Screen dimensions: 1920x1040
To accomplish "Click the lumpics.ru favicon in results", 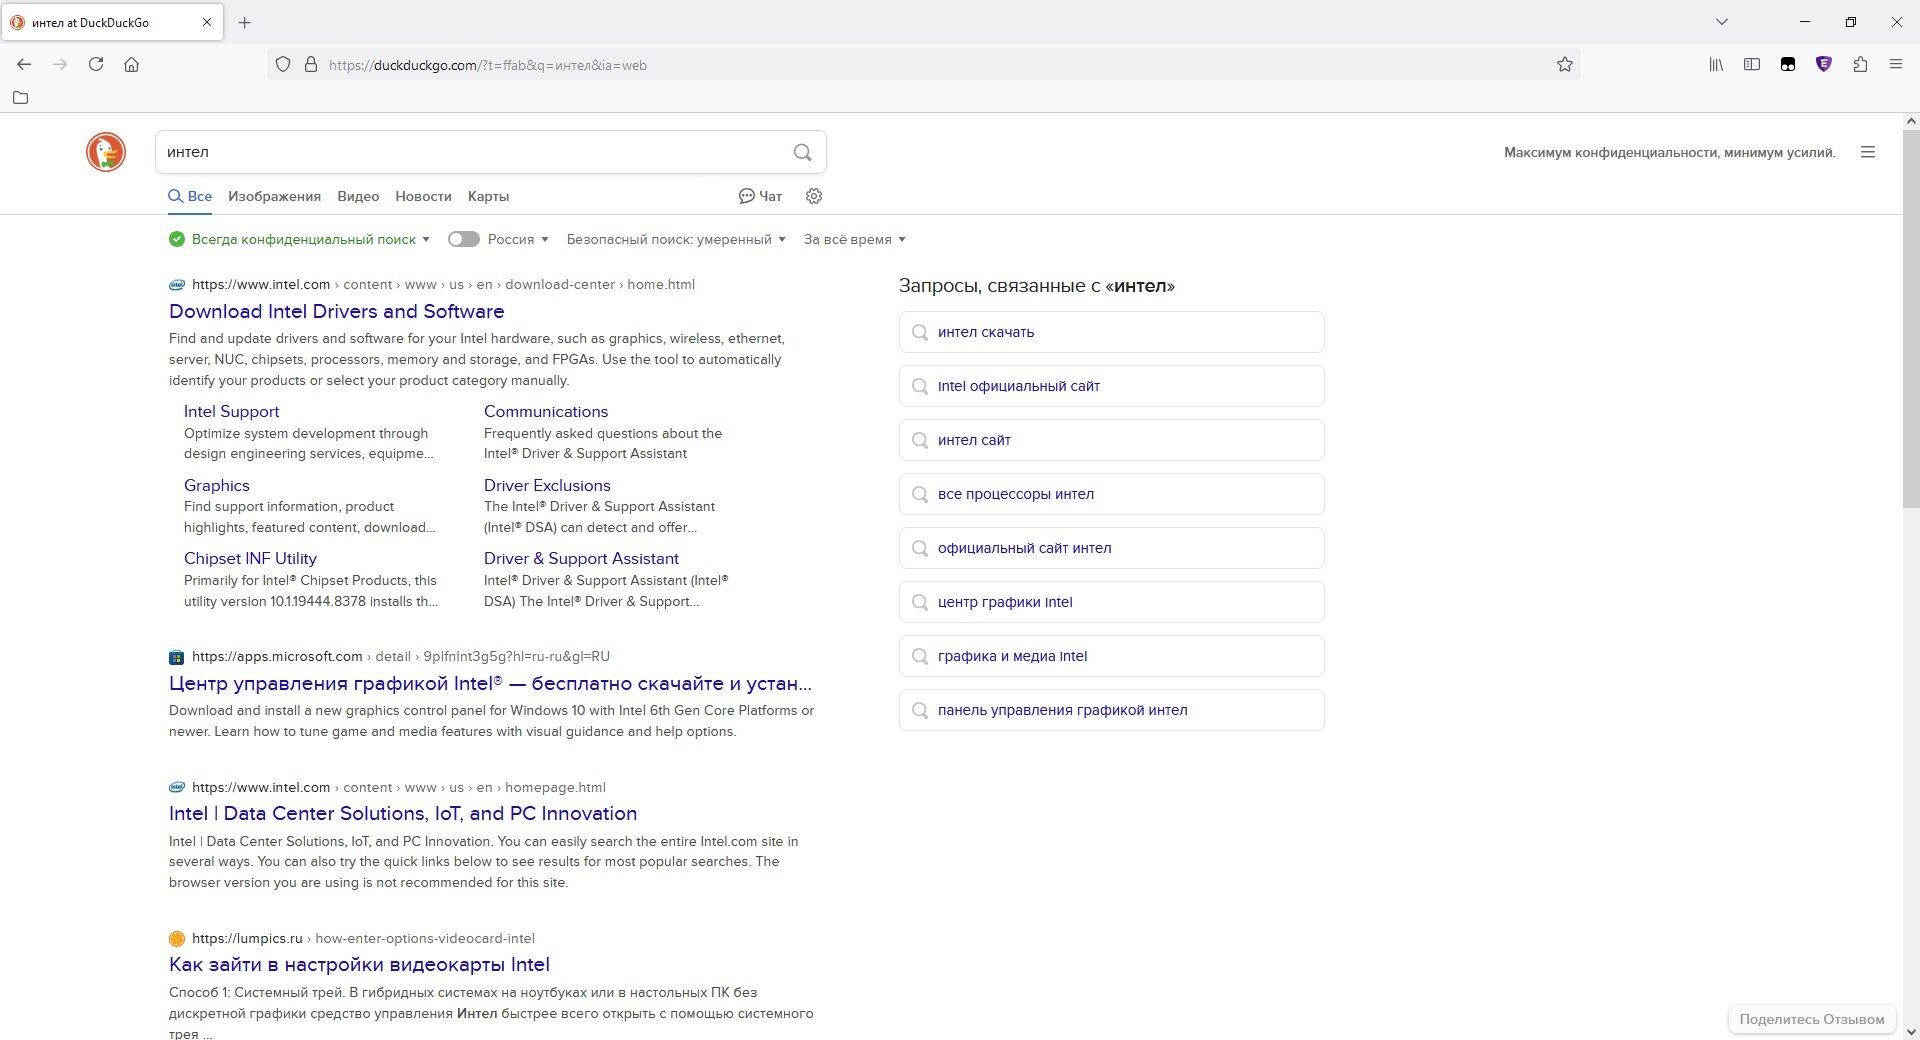I will tap(177, 939).
